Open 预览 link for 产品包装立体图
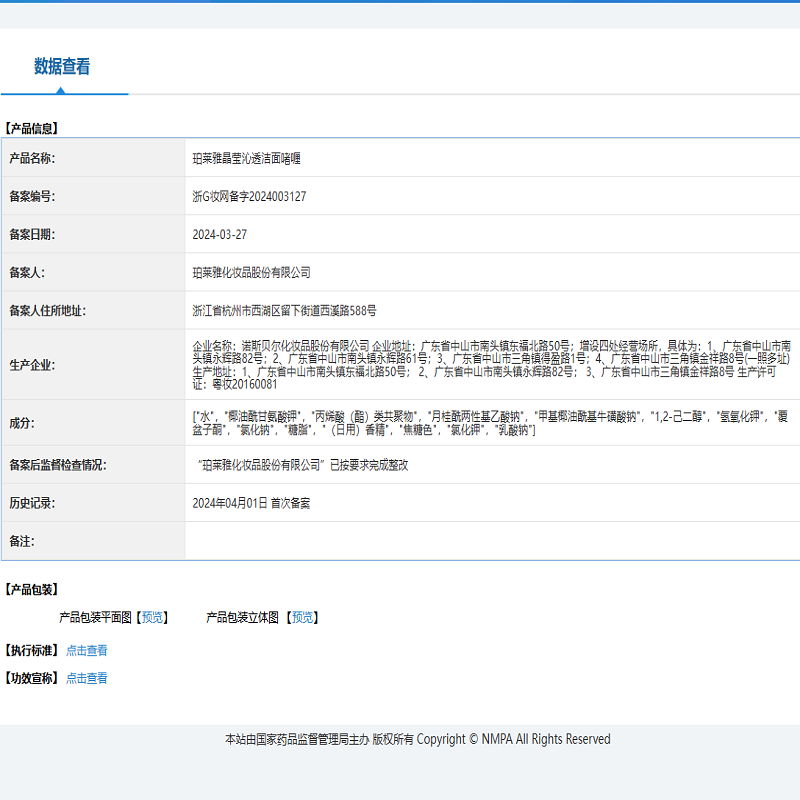This screenshot has height=800, width=800. point(303,618)
